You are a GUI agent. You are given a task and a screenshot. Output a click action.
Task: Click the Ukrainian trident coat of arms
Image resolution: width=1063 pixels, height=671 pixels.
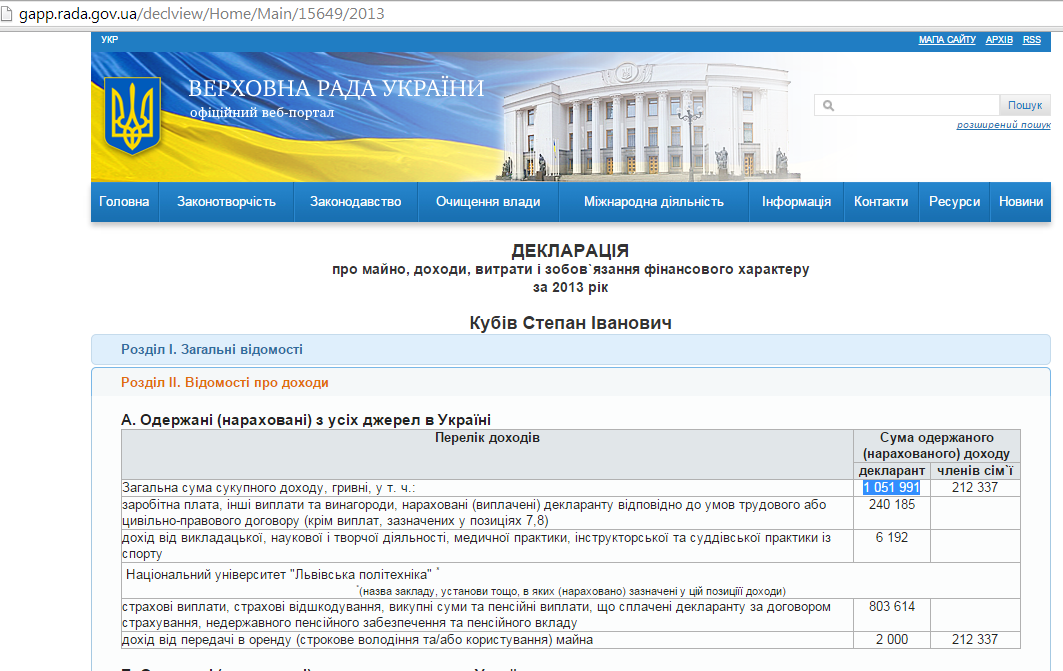[x=133, y=115]
